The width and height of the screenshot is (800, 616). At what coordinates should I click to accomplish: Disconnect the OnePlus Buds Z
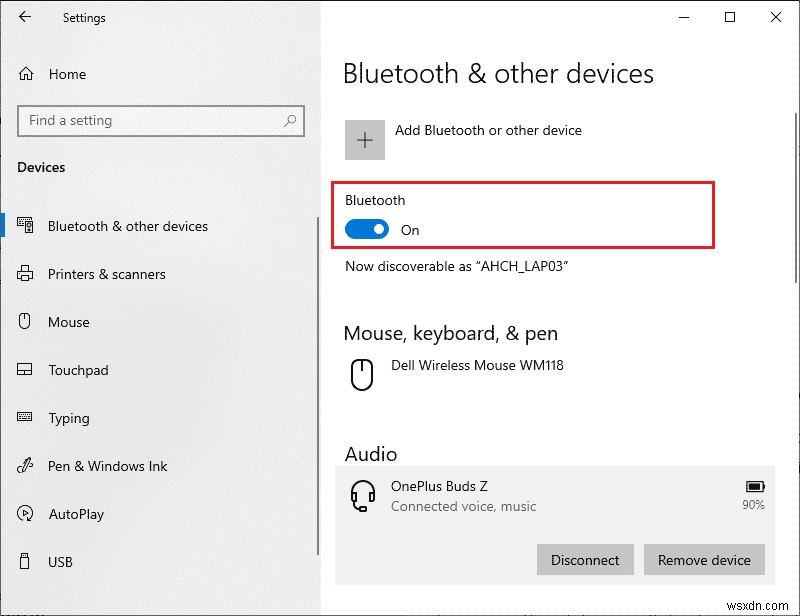585,559
